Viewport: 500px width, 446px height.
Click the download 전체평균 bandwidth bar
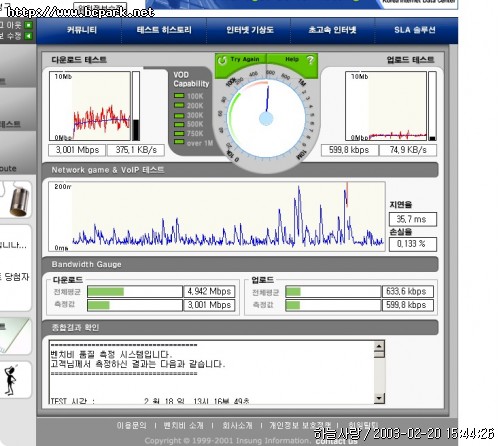point(135,292)
